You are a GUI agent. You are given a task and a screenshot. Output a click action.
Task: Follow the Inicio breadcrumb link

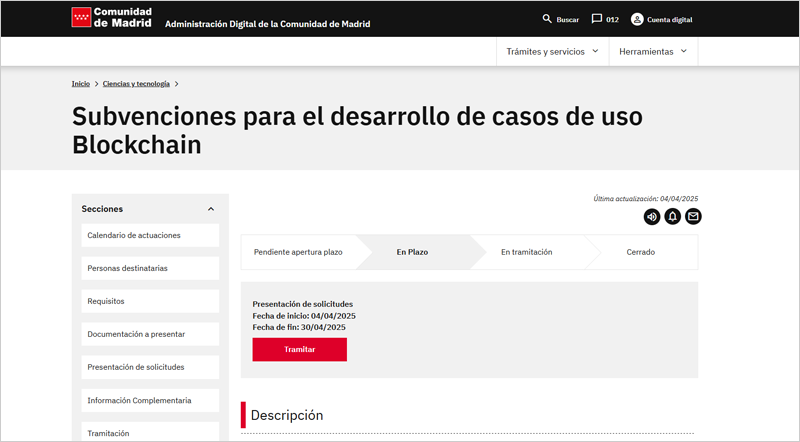point(81,84)
